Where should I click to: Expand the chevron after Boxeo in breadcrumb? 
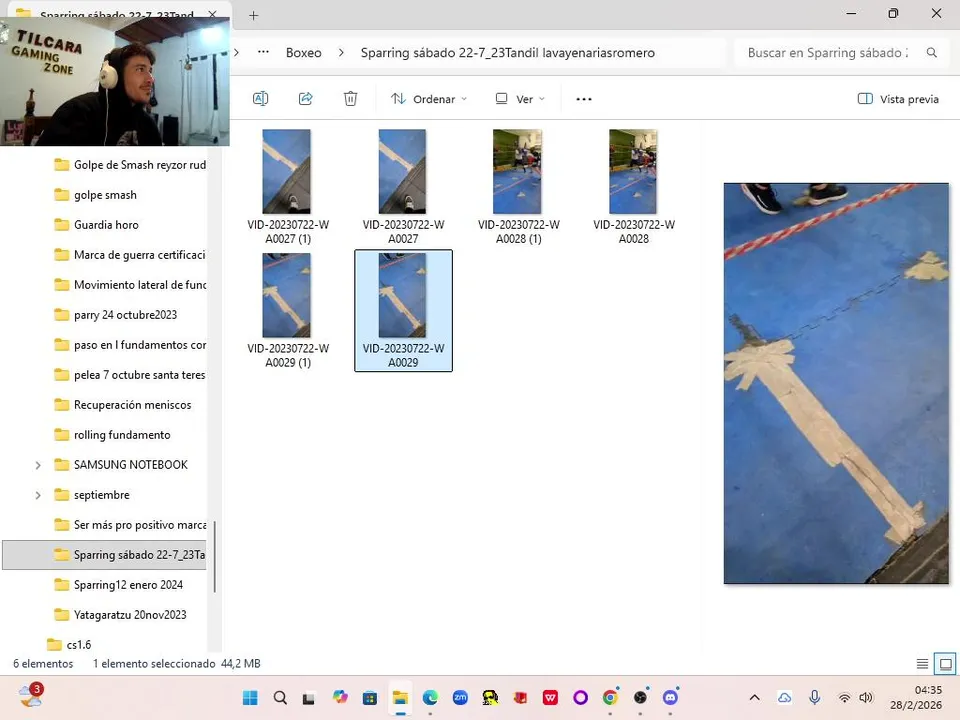pyautogui.click(x=341, y=53)
